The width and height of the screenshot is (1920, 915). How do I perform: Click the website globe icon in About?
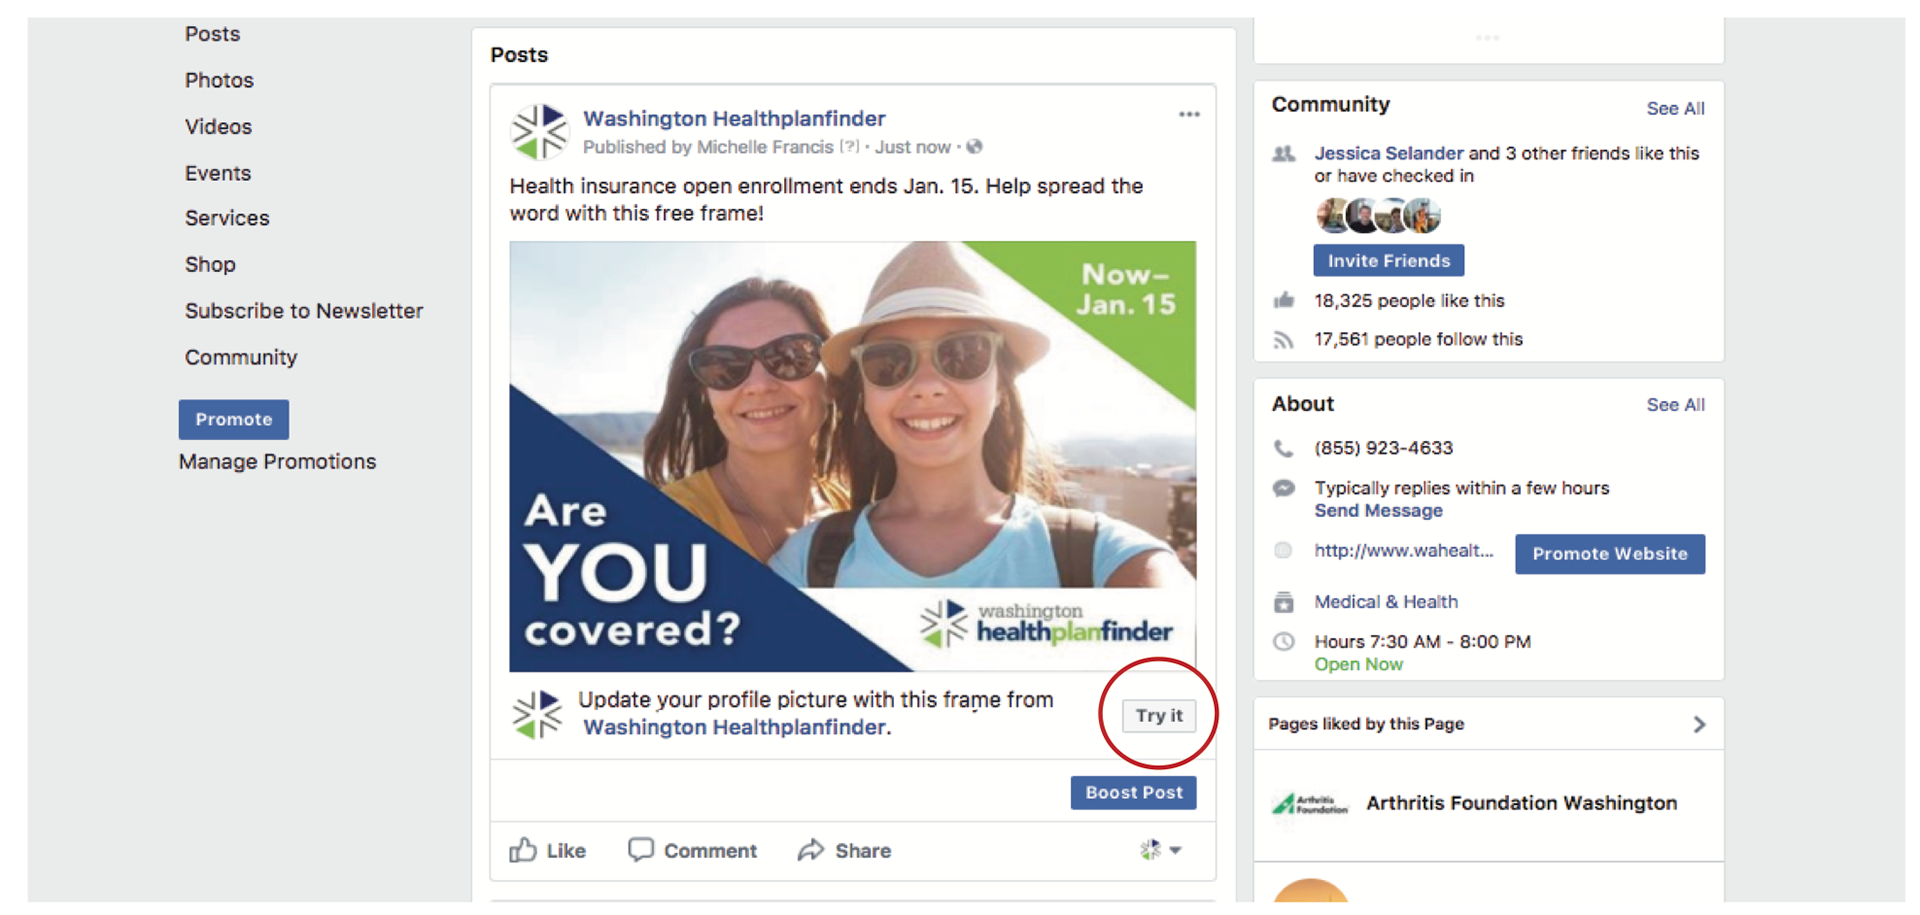[1284, 551]
